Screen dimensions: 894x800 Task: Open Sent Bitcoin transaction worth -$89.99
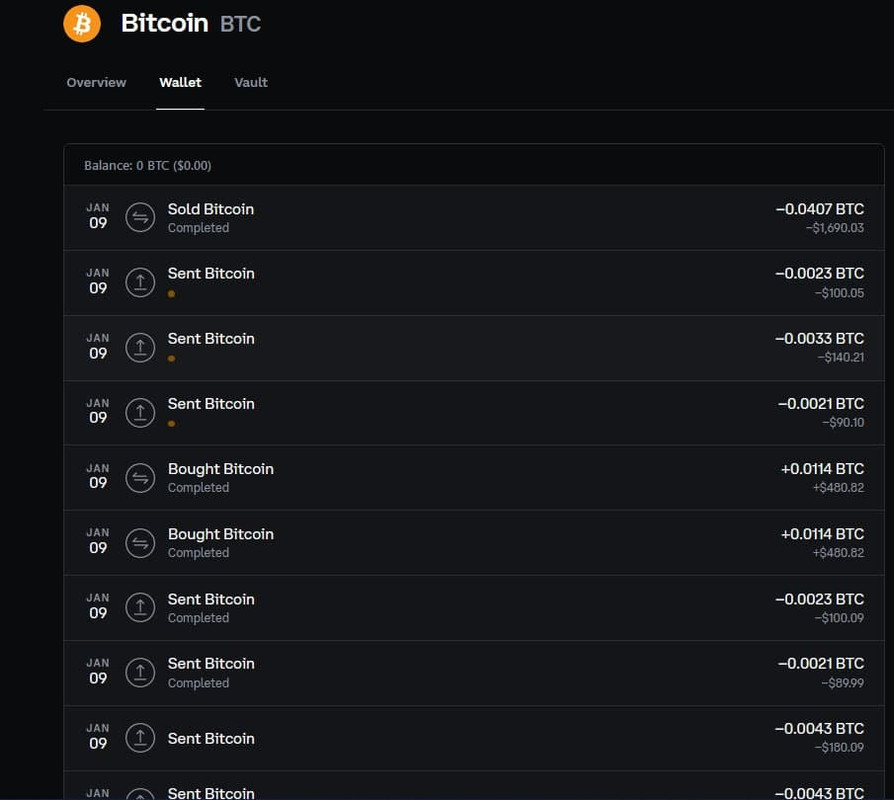(474, 673)
